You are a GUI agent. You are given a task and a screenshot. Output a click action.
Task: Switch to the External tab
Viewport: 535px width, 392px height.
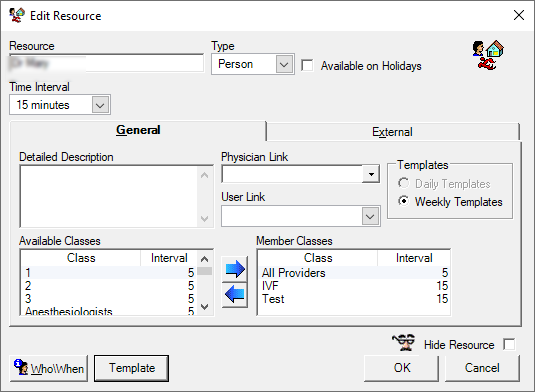click(392, 132)
